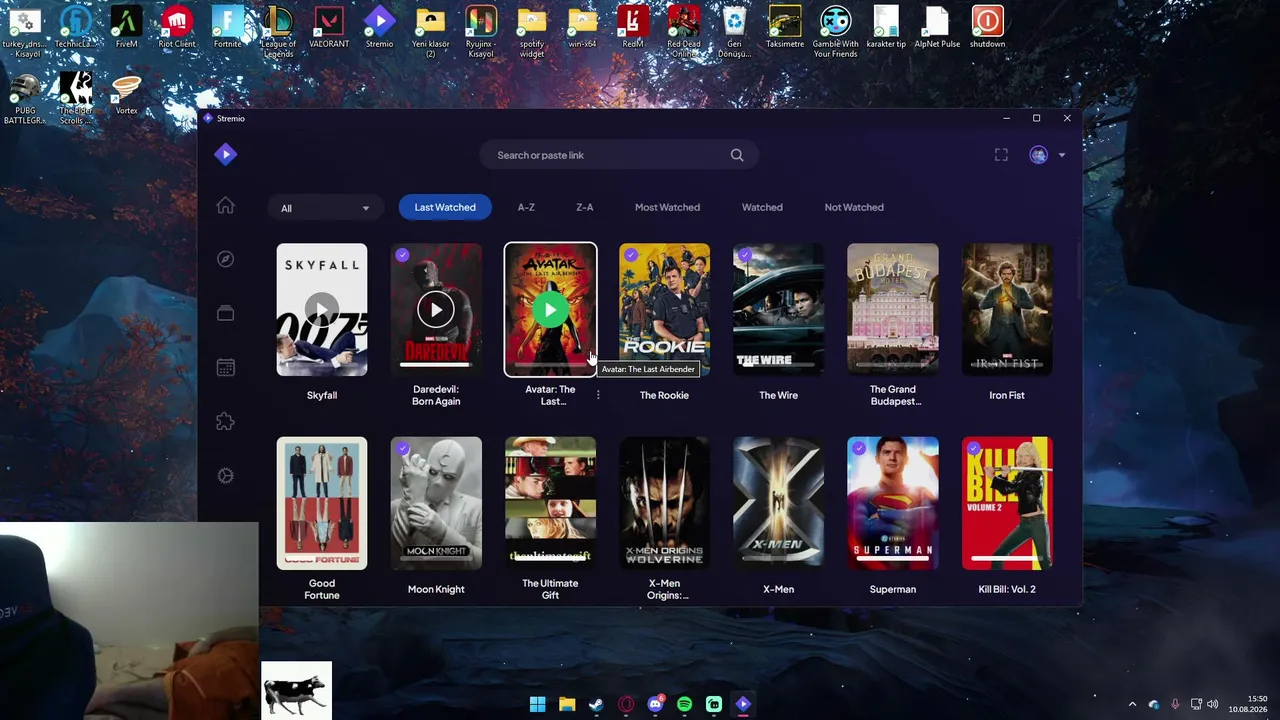Show only Watched items
Viewport: 1280px width, 720px height.
(762, 207)
